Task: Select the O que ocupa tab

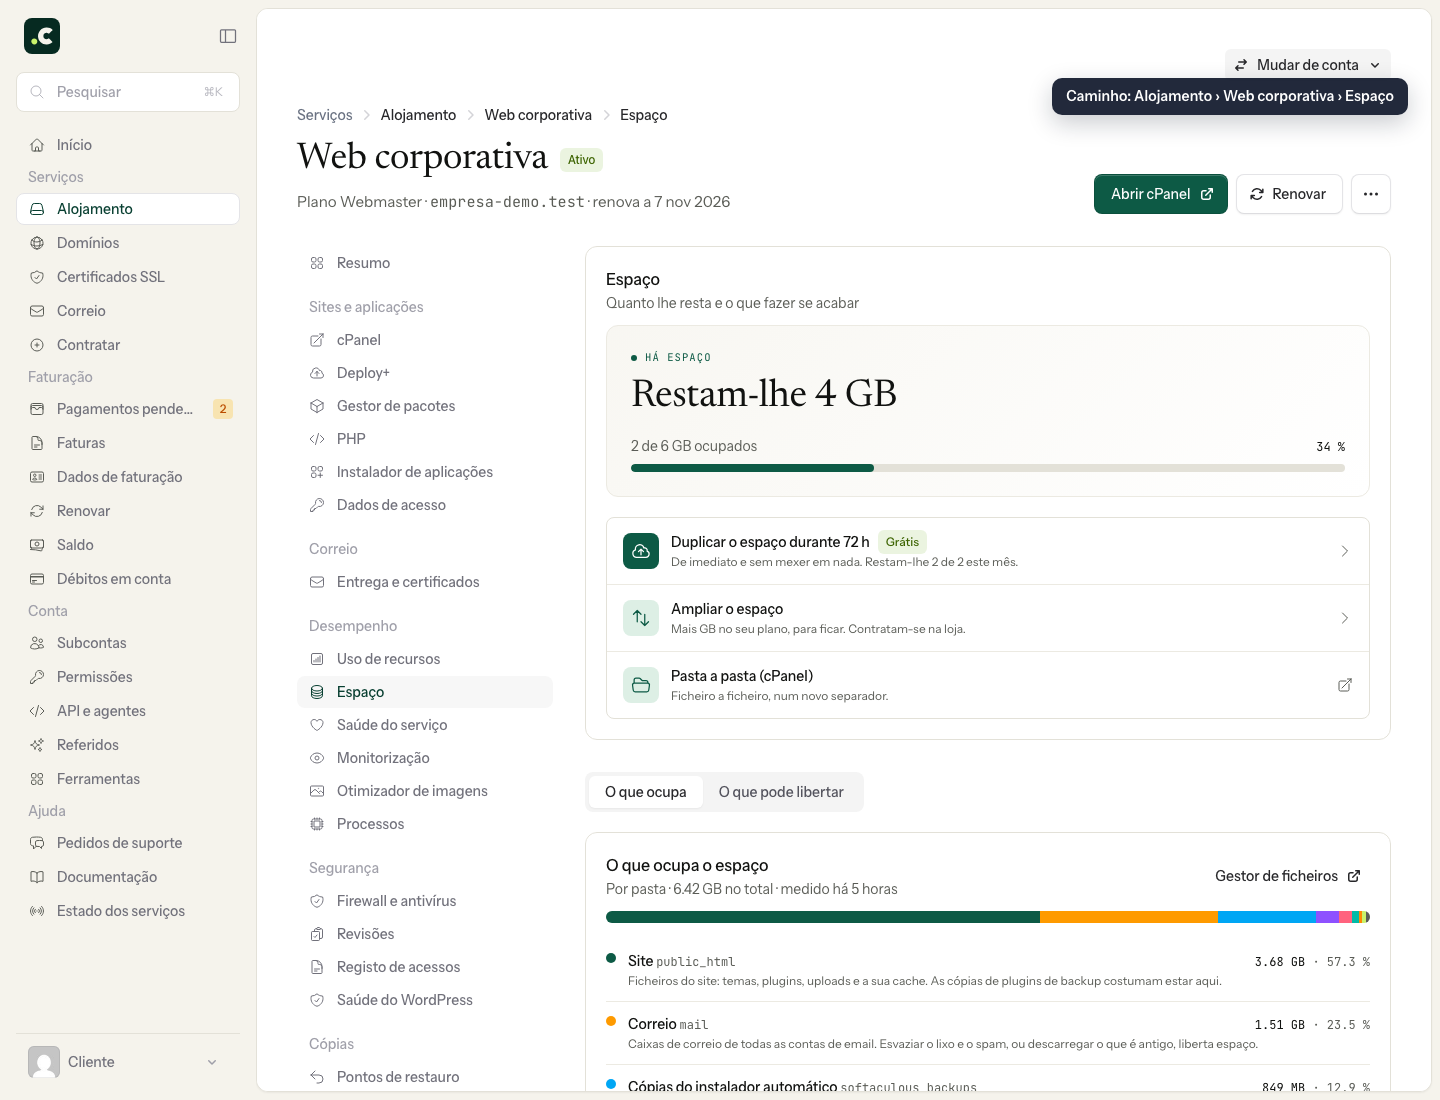Action: (x=646, y=792)
